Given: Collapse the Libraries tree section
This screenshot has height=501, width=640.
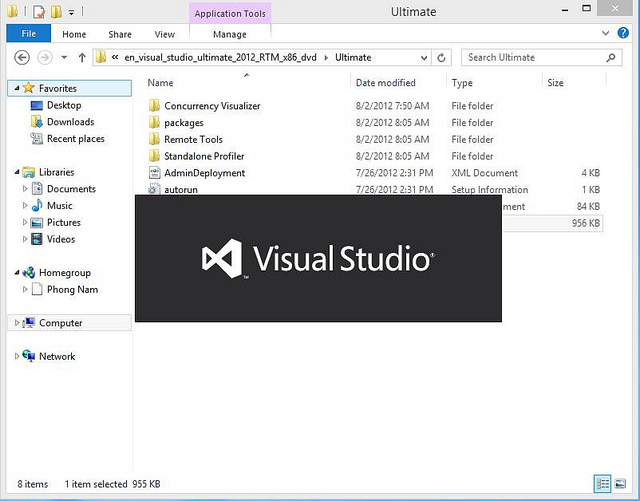Looking at the screenshot, I should pyautogui.click(x=17, y=172).
